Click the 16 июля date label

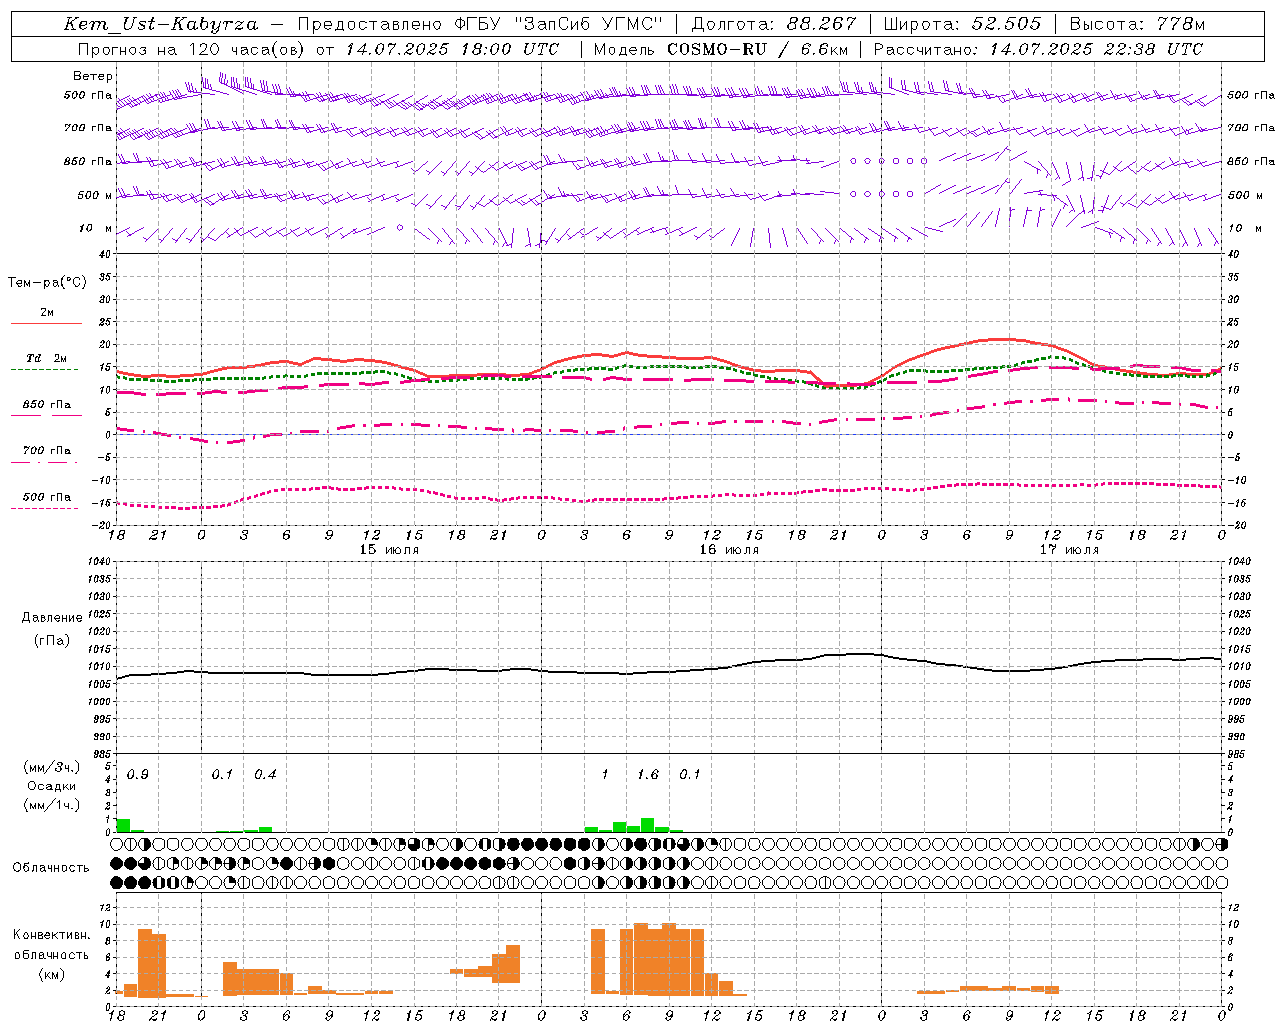pos(729,550)
